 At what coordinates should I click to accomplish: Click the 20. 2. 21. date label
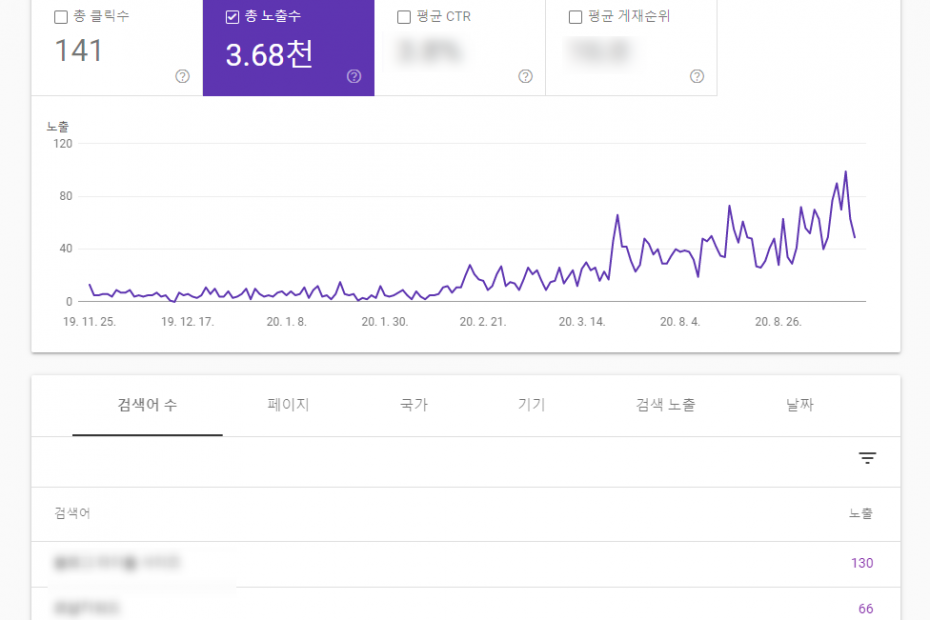tap(483, 322)
